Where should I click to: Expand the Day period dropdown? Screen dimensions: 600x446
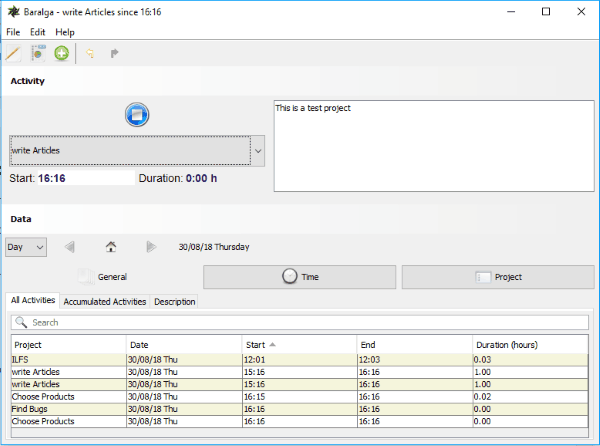26,247
